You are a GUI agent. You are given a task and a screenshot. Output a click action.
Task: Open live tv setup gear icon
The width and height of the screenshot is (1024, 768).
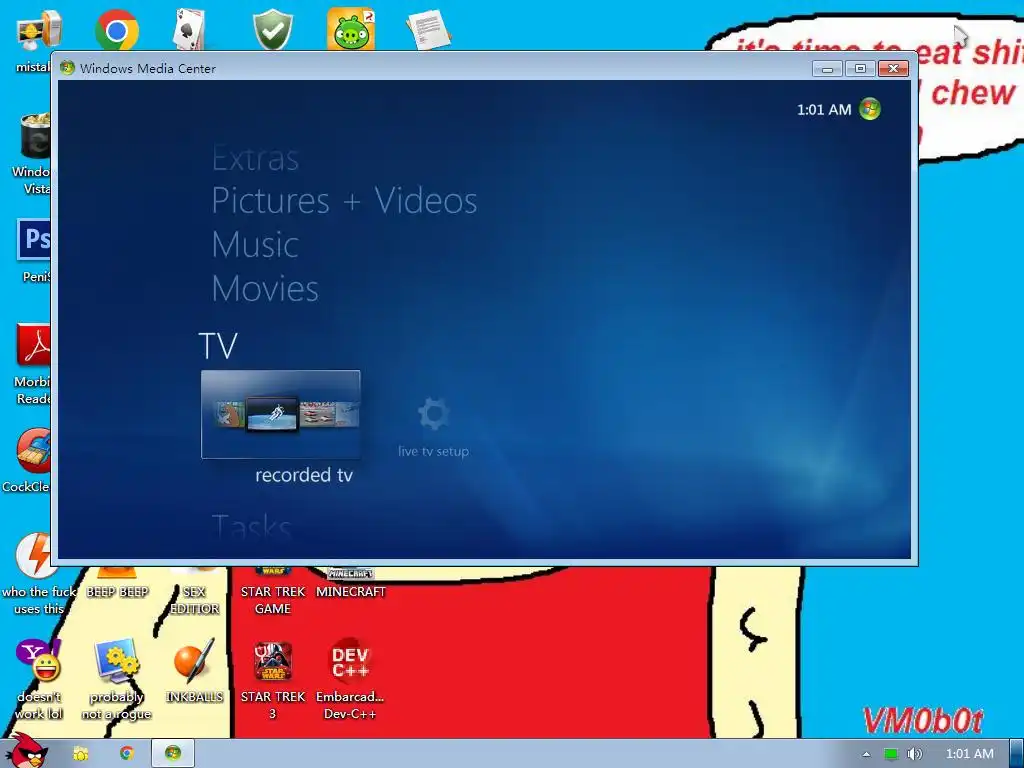(x=434, y=413)
